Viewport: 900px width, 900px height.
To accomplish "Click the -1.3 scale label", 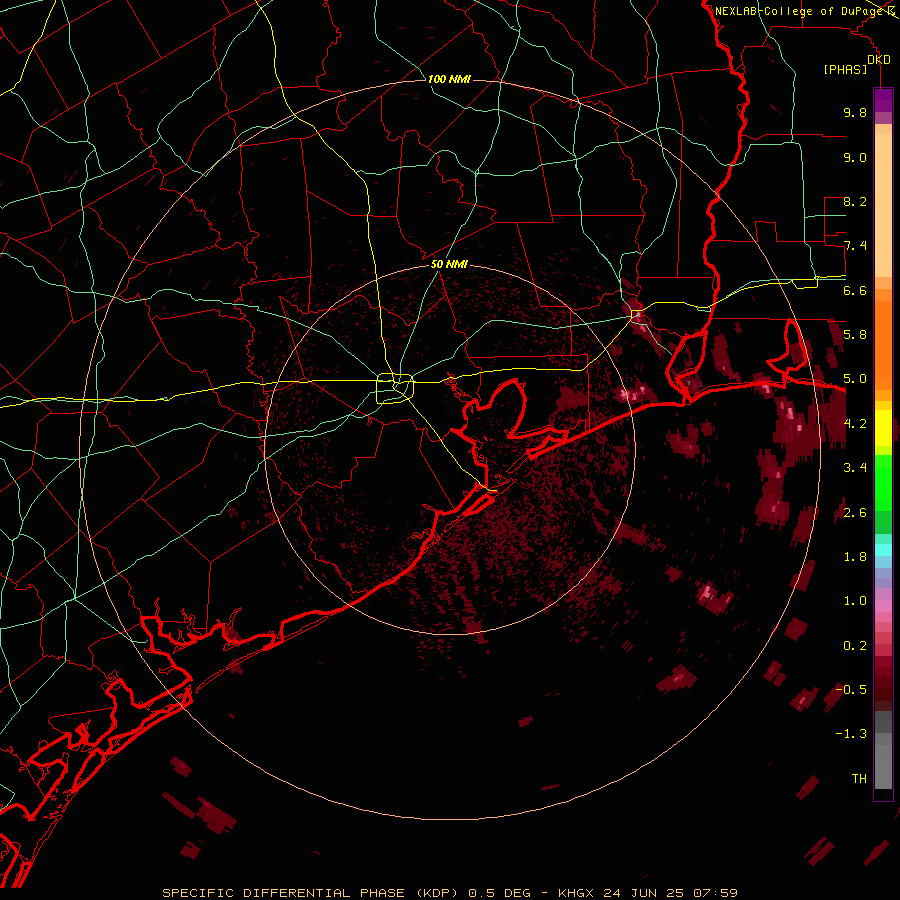I will pyautogui.click(x=851, y=734).
